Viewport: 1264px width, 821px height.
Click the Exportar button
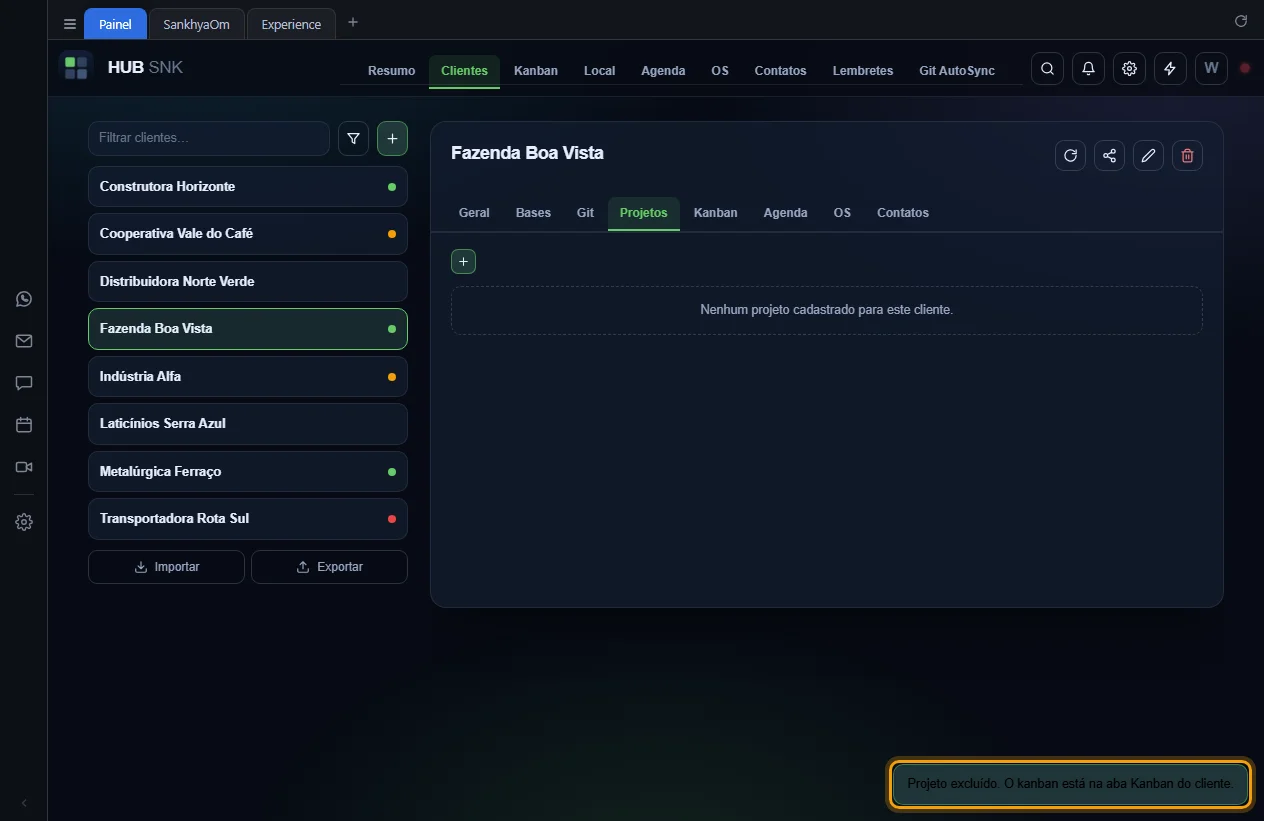click(x=329, y=567)
